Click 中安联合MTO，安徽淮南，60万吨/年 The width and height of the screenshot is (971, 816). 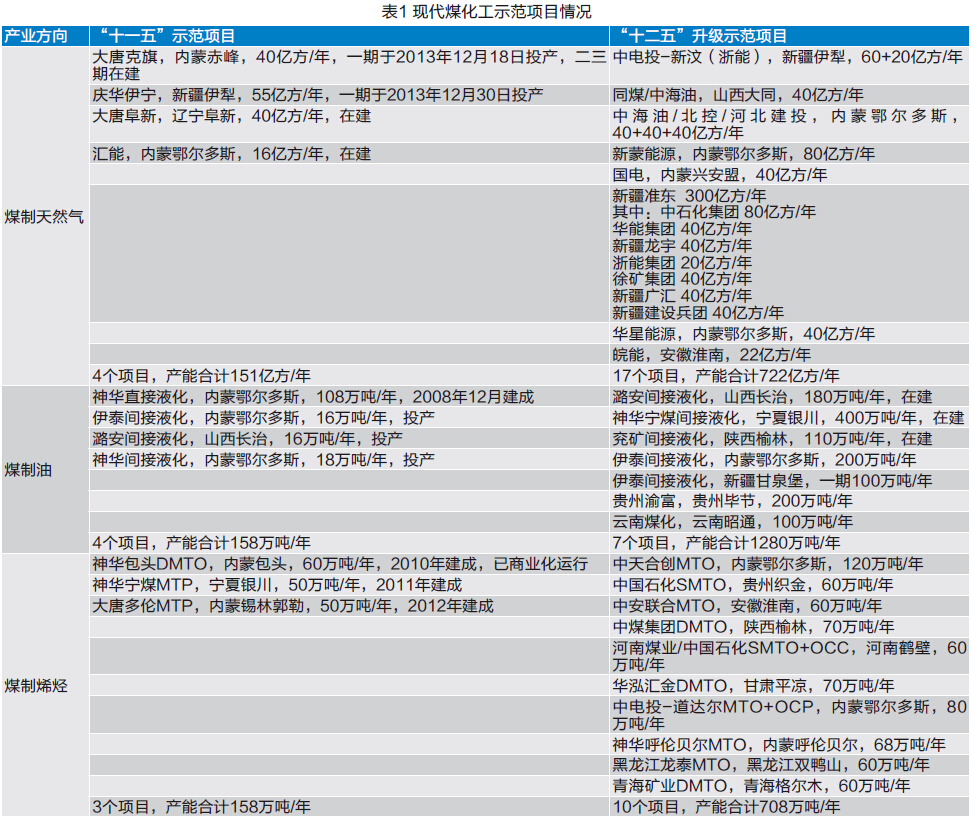(789, 606)
